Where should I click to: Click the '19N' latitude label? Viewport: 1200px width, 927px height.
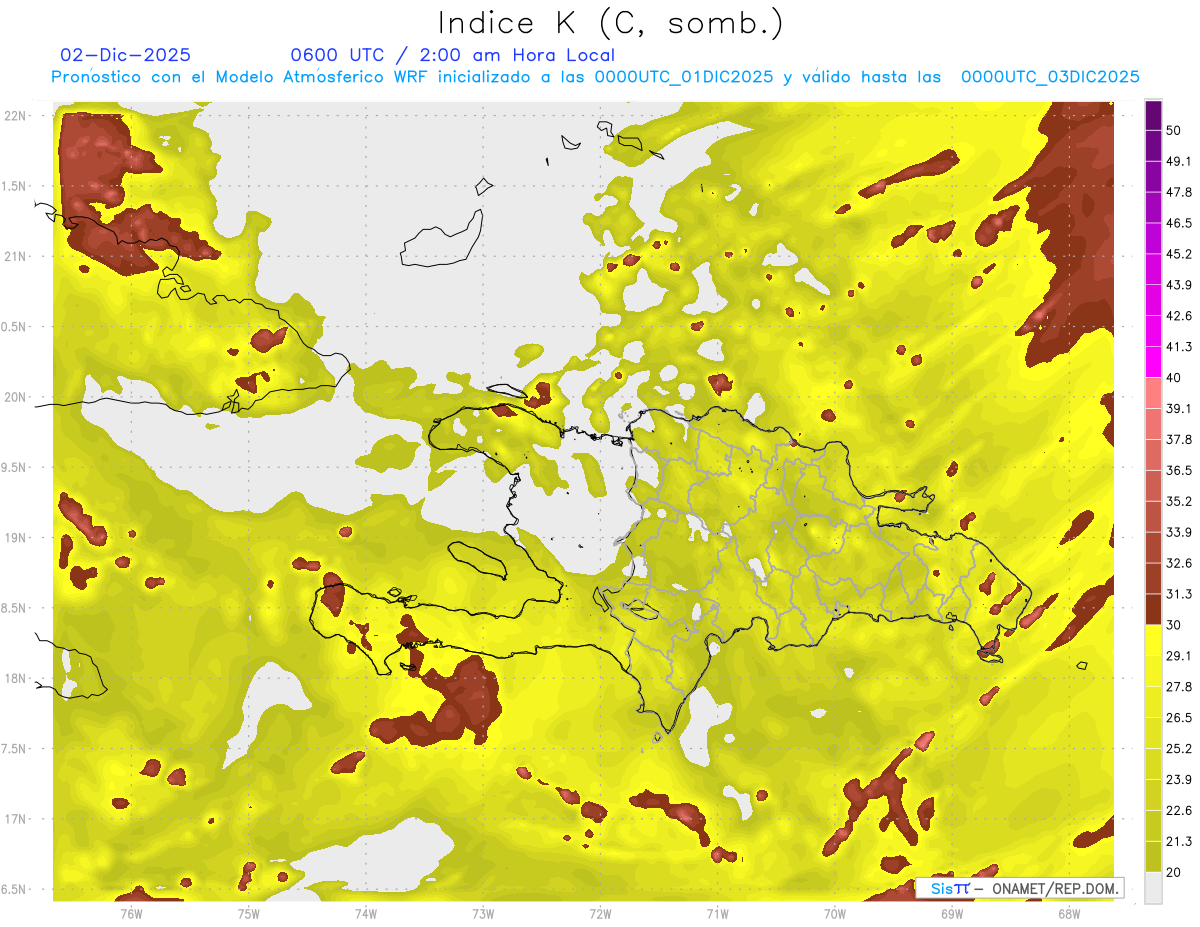(14, 538)
